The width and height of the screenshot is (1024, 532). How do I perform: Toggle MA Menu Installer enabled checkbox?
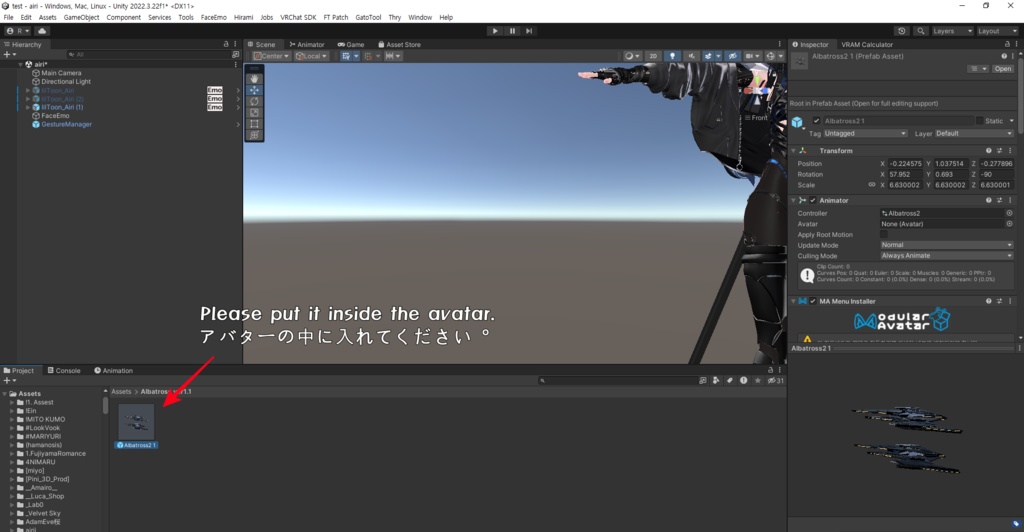click(x=813, y=301)
